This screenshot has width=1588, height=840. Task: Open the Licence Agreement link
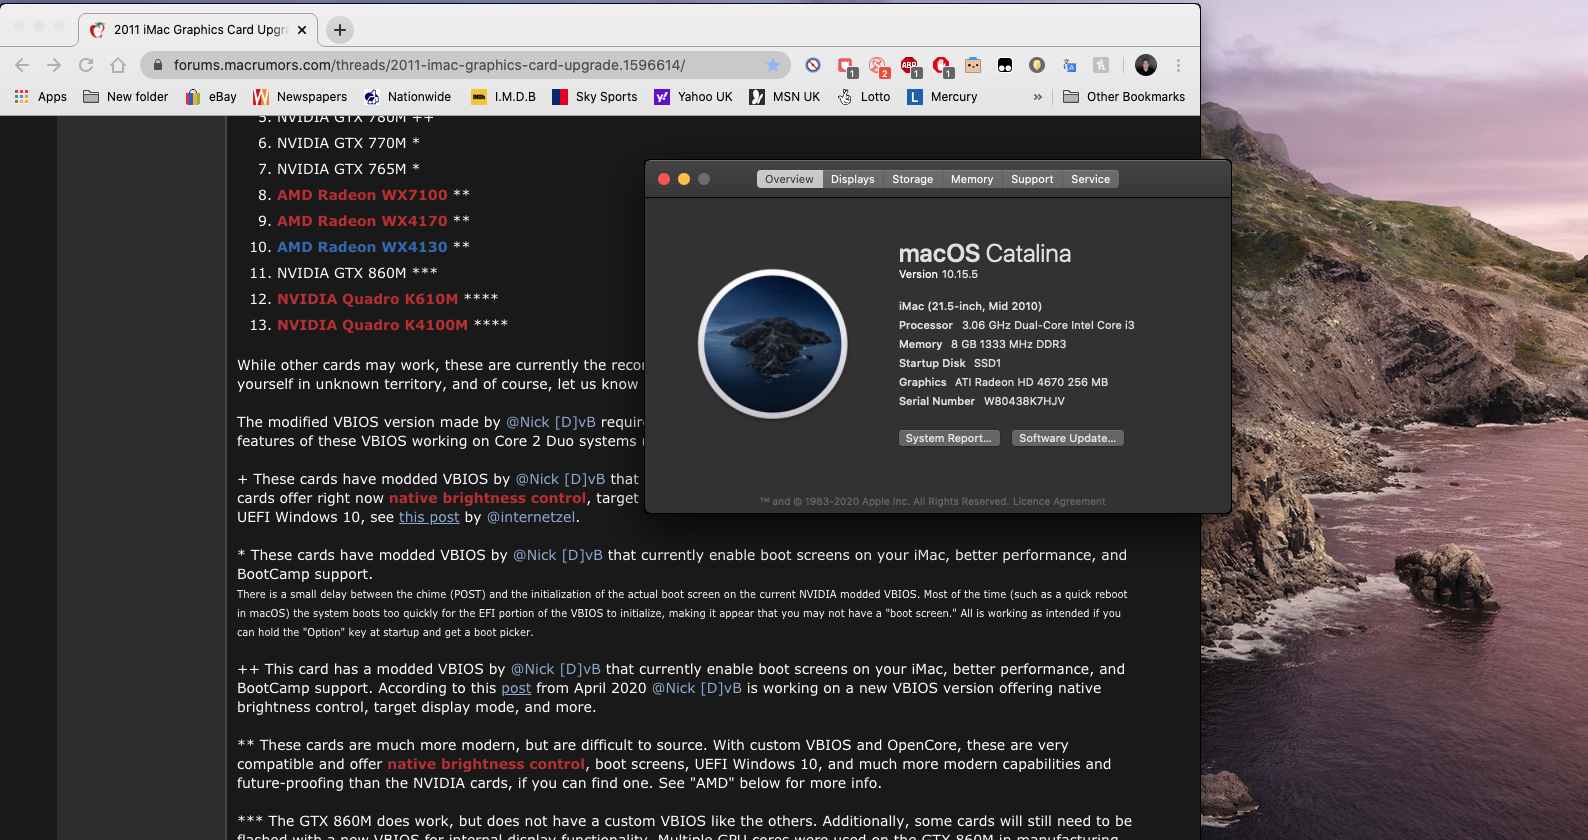(x=1059, y=502)
